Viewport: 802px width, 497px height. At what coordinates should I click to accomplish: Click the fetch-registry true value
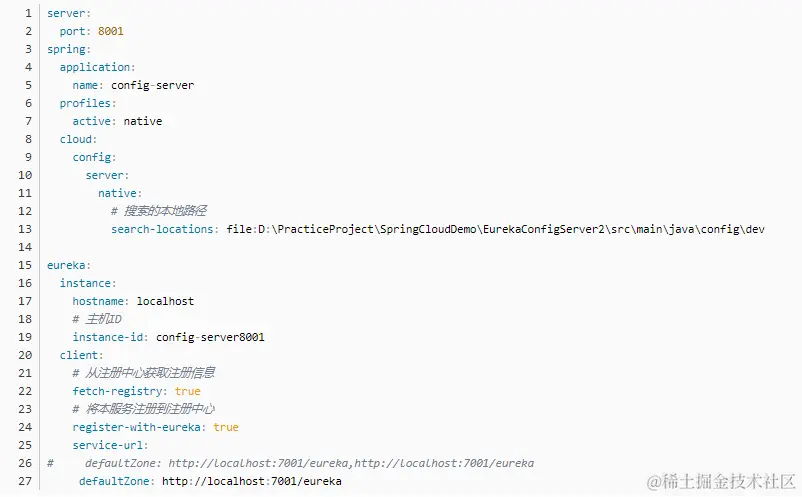point(187,391)
